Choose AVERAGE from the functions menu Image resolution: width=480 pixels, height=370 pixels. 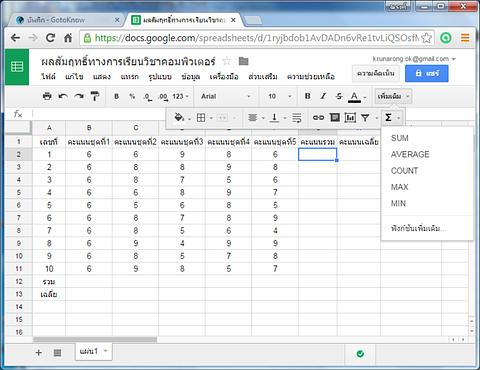[x=410, y=154]
